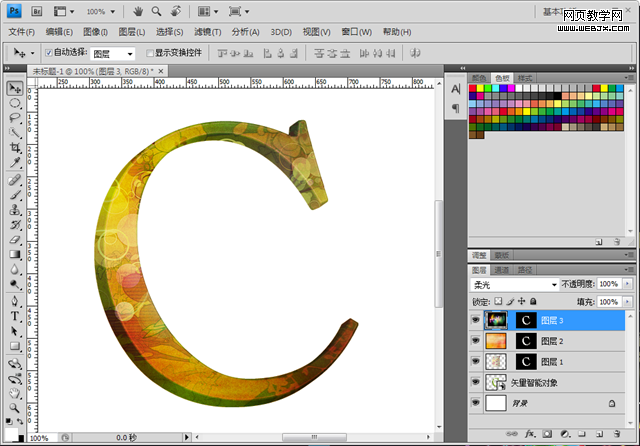
Task: Hide layer 图层 3 visibility eye
Action: coord(476,320)
